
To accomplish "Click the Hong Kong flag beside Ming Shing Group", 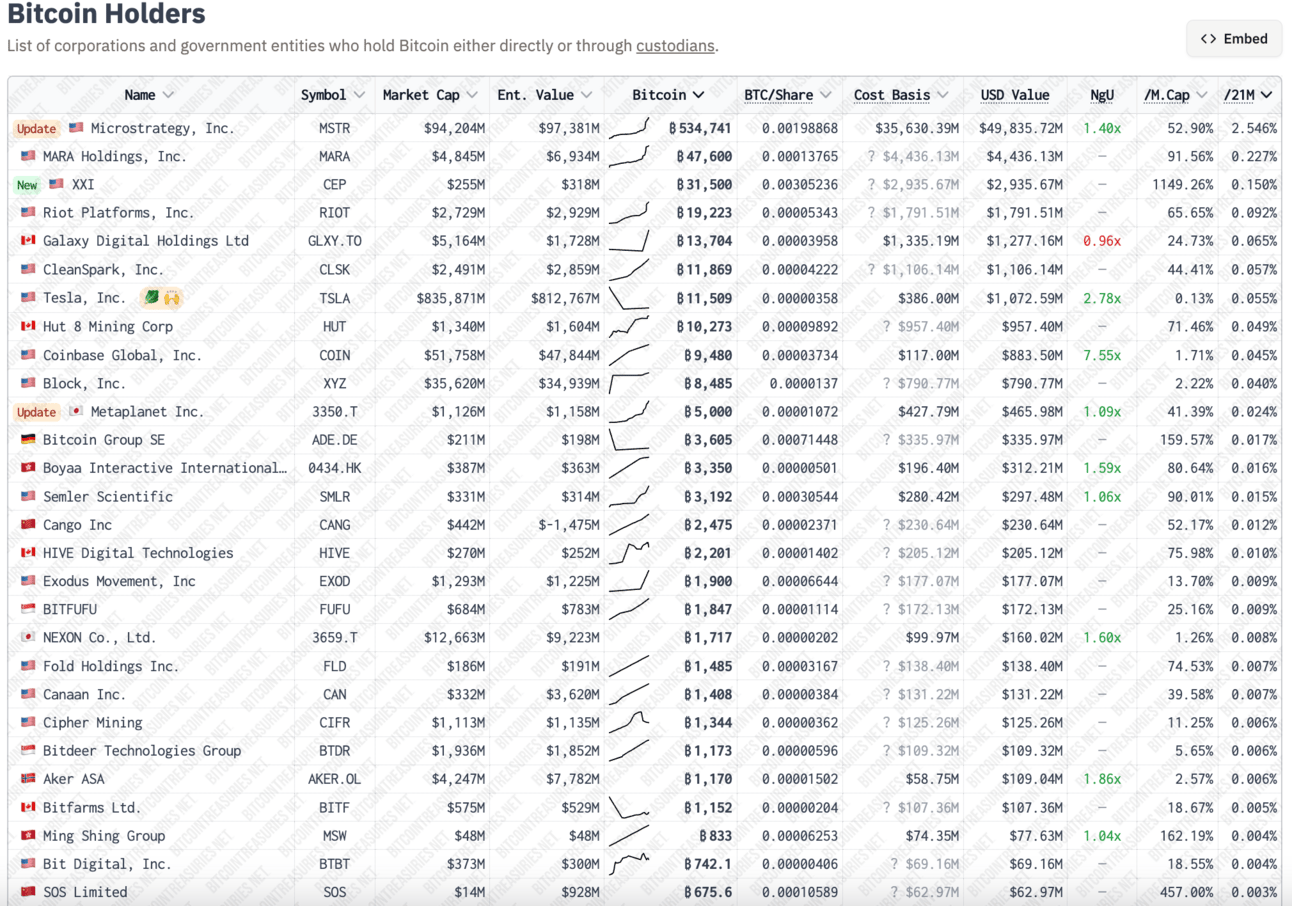I will coord(28,835).
